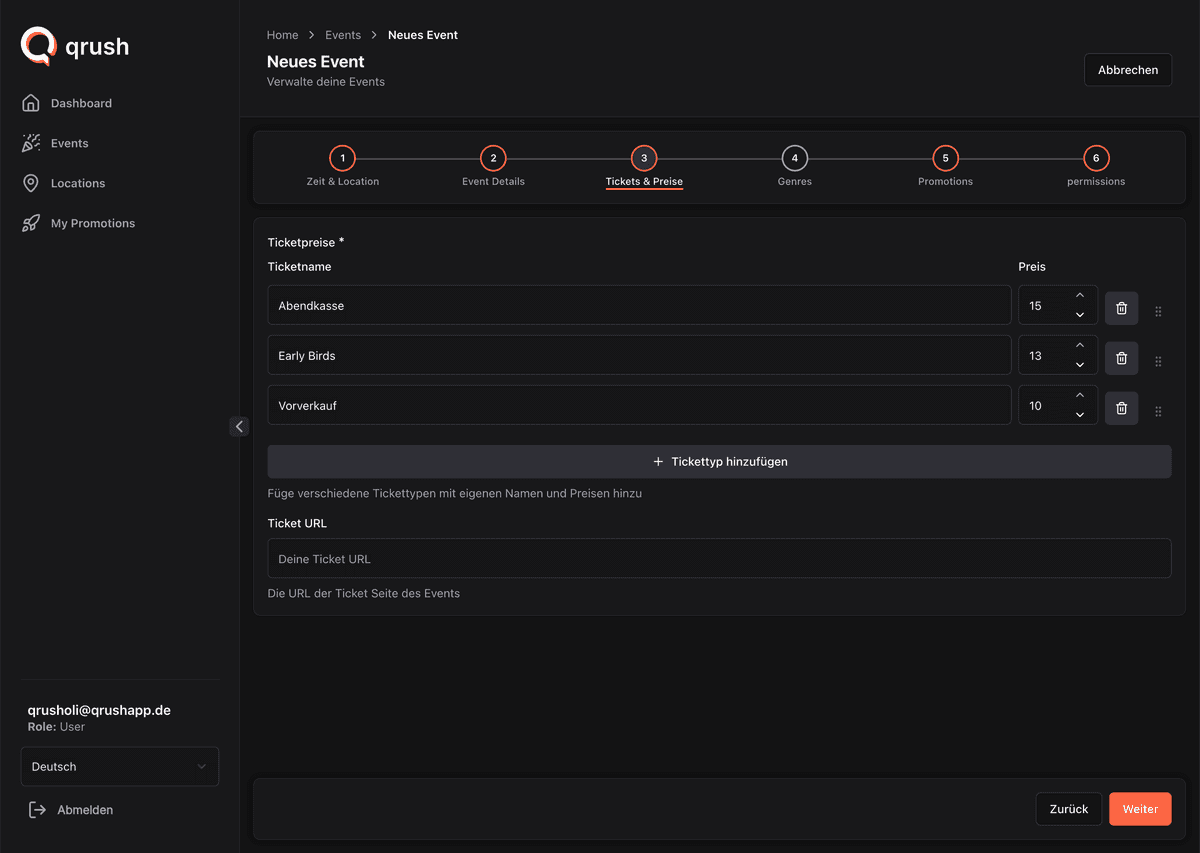1200x853 pixels.
Task: Jump to step 4 Genres
Action: pyautogui.click(x=795, y=158)
